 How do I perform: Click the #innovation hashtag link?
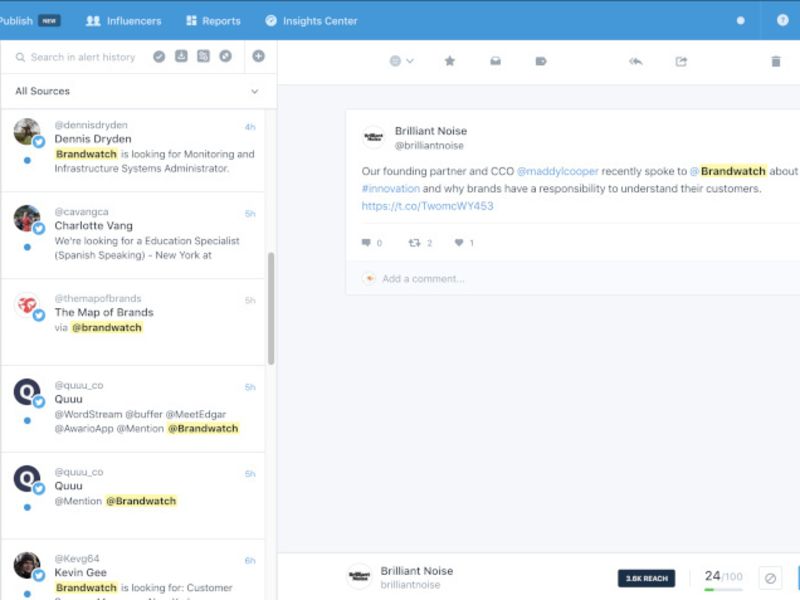point(391,189)
